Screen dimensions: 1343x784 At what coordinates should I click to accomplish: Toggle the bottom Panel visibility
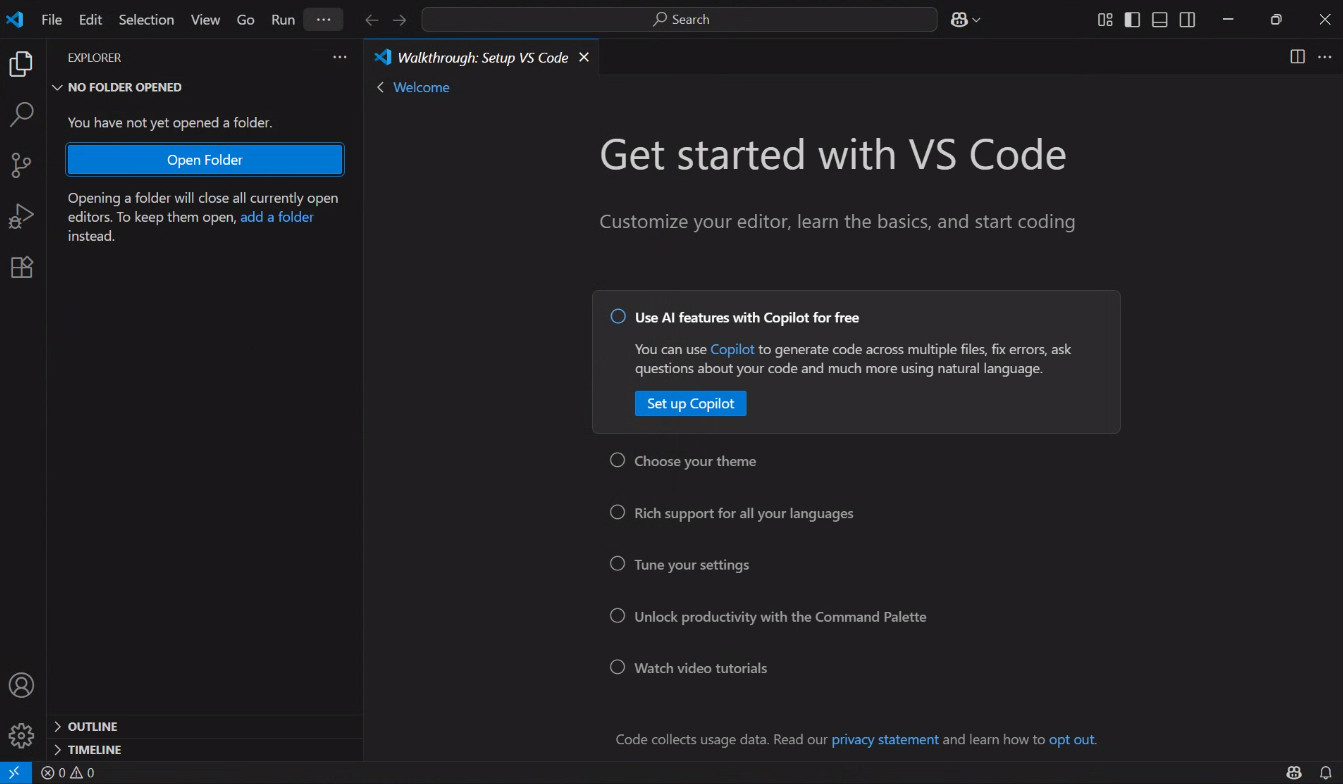point(1160,19)
